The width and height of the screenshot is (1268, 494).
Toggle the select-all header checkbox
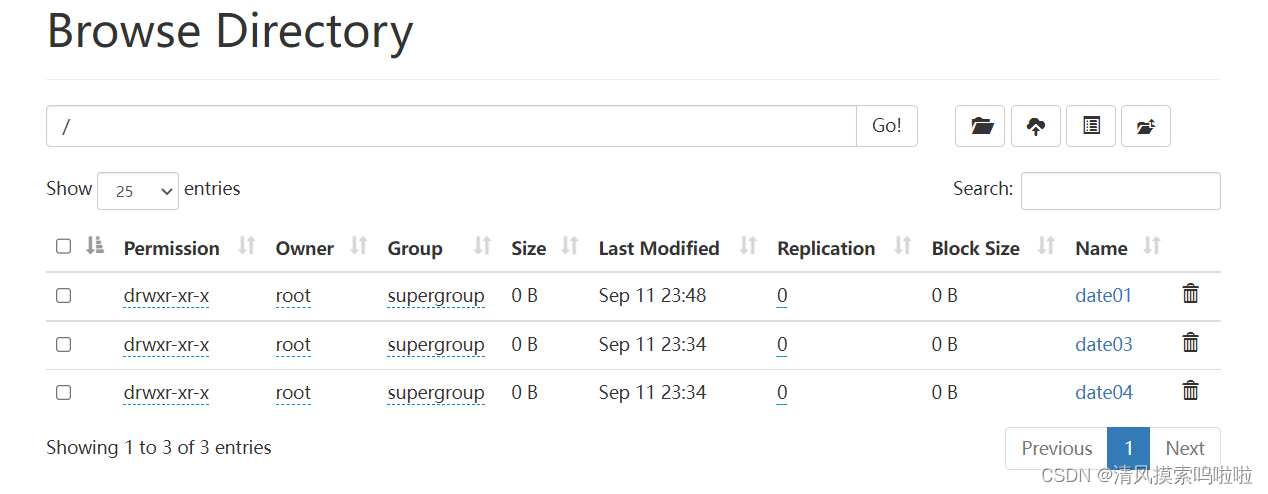click(x=63, y=246)
